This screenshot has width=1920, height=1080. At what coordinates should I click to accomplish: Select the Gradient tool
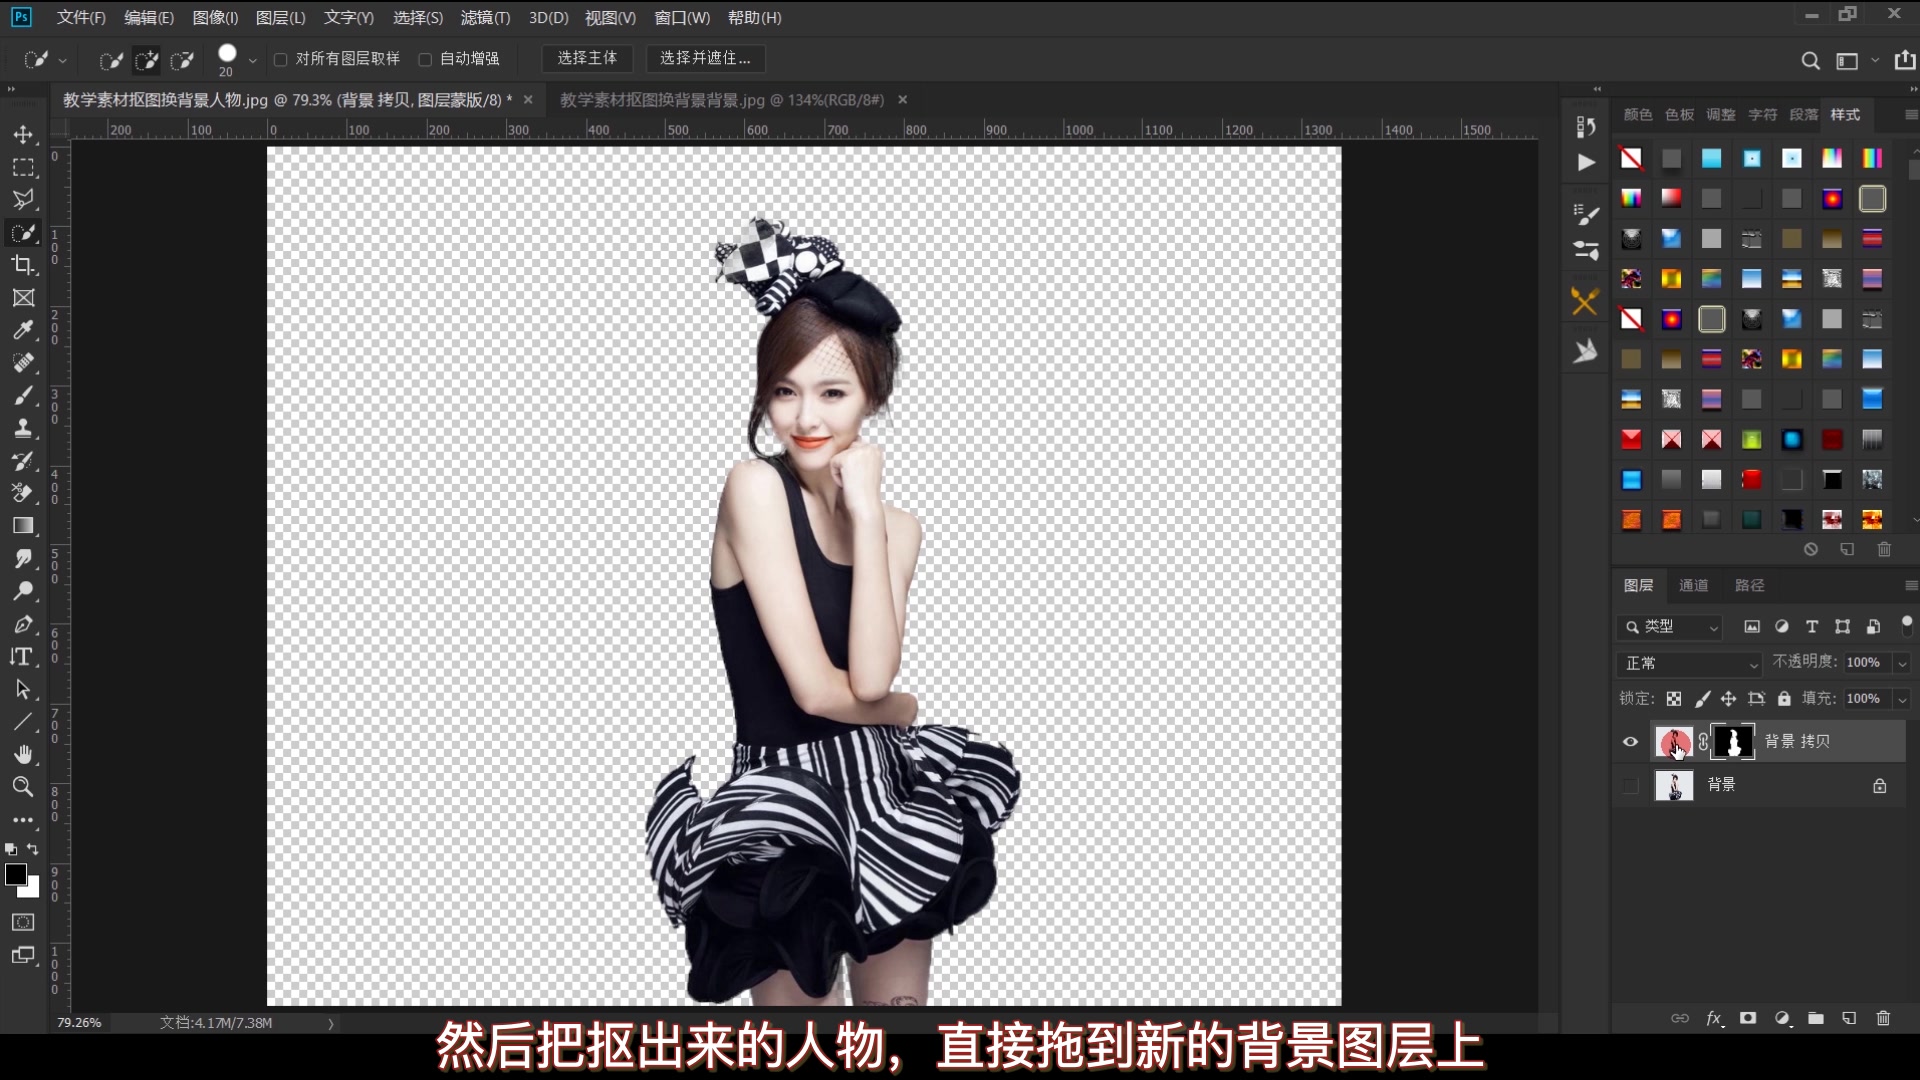pyautogui.click(x=23, y=526)
